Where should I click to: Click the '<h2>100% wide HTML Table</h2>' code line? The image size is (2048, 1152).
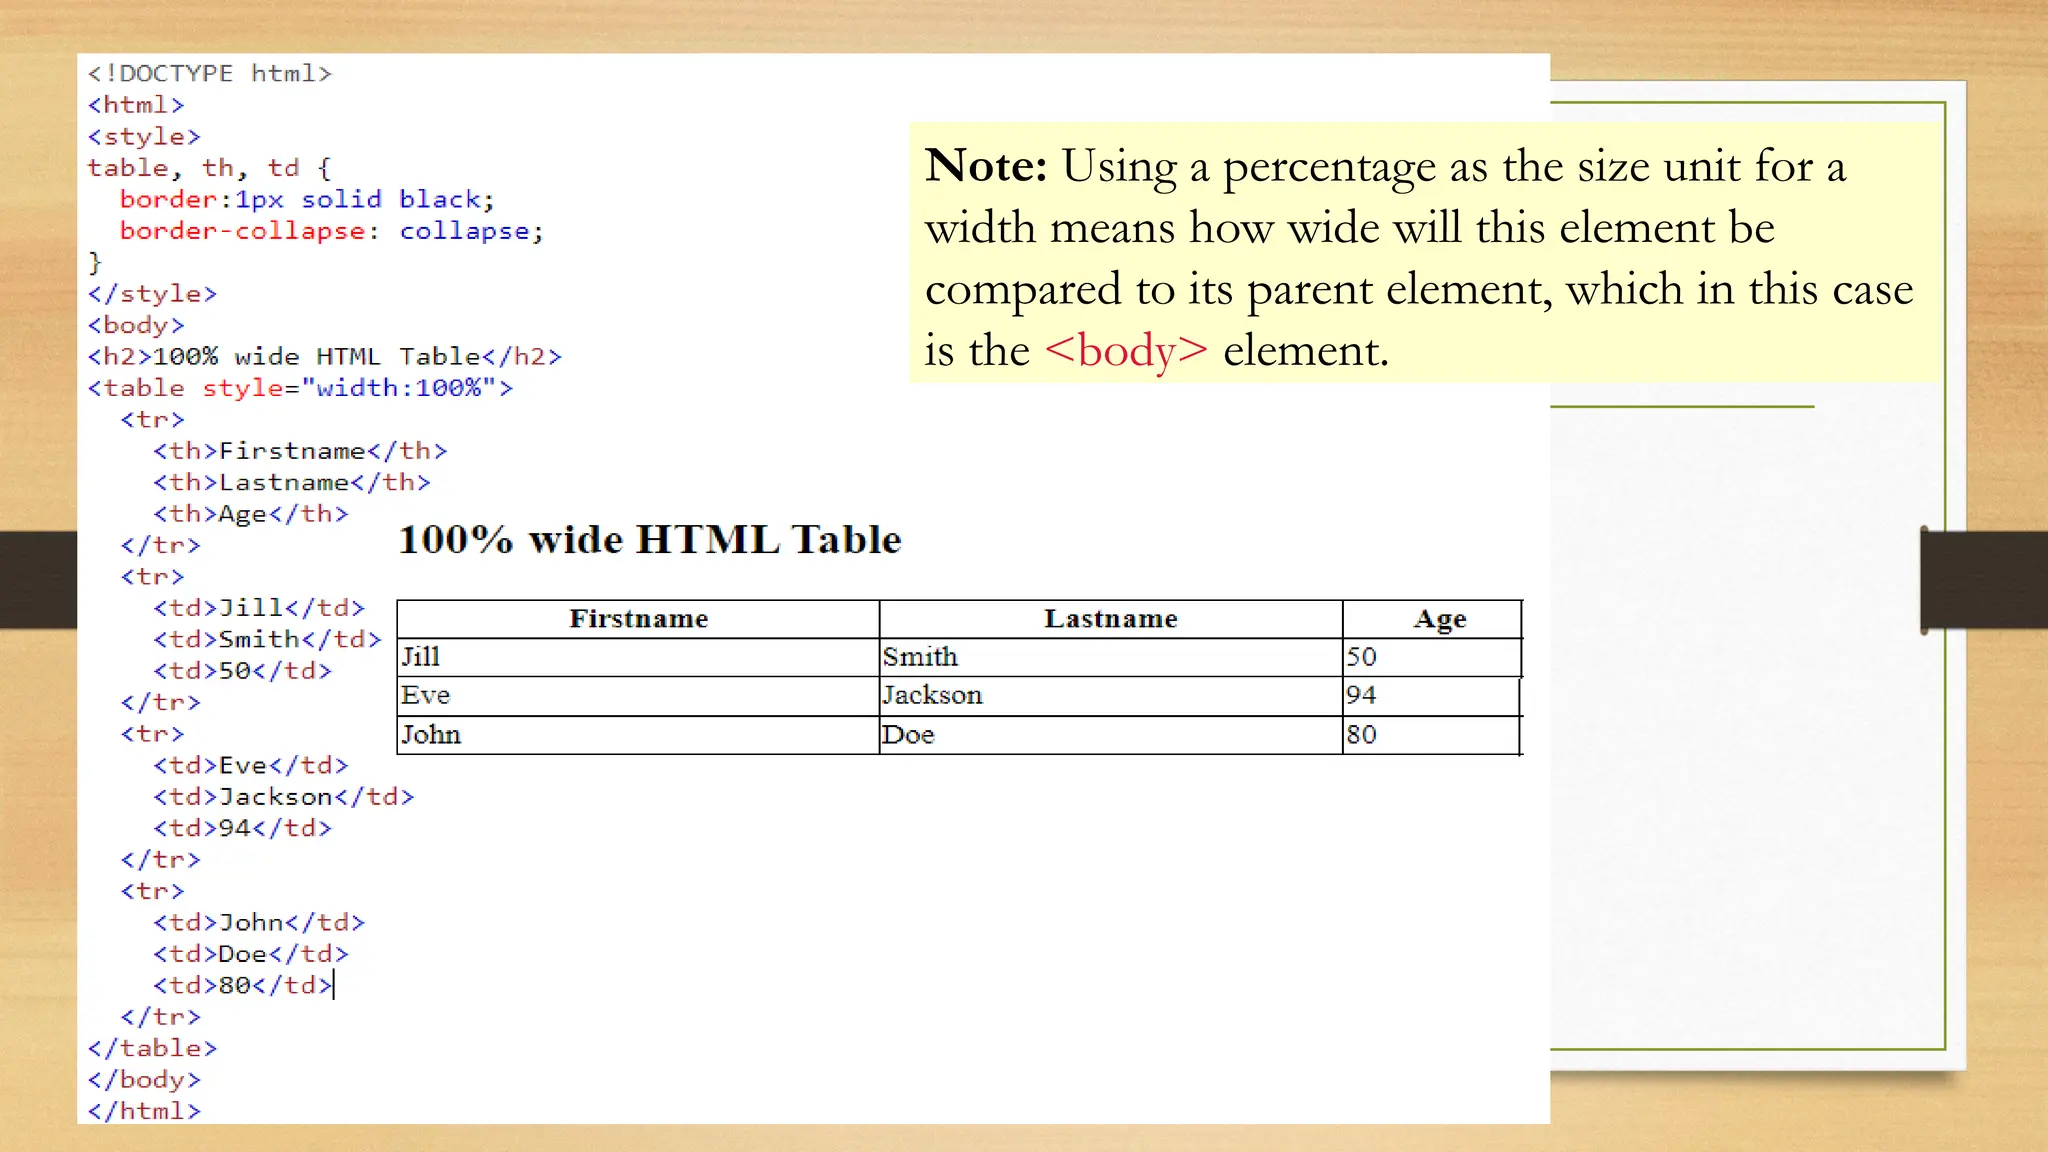click(x=325, y=357)
